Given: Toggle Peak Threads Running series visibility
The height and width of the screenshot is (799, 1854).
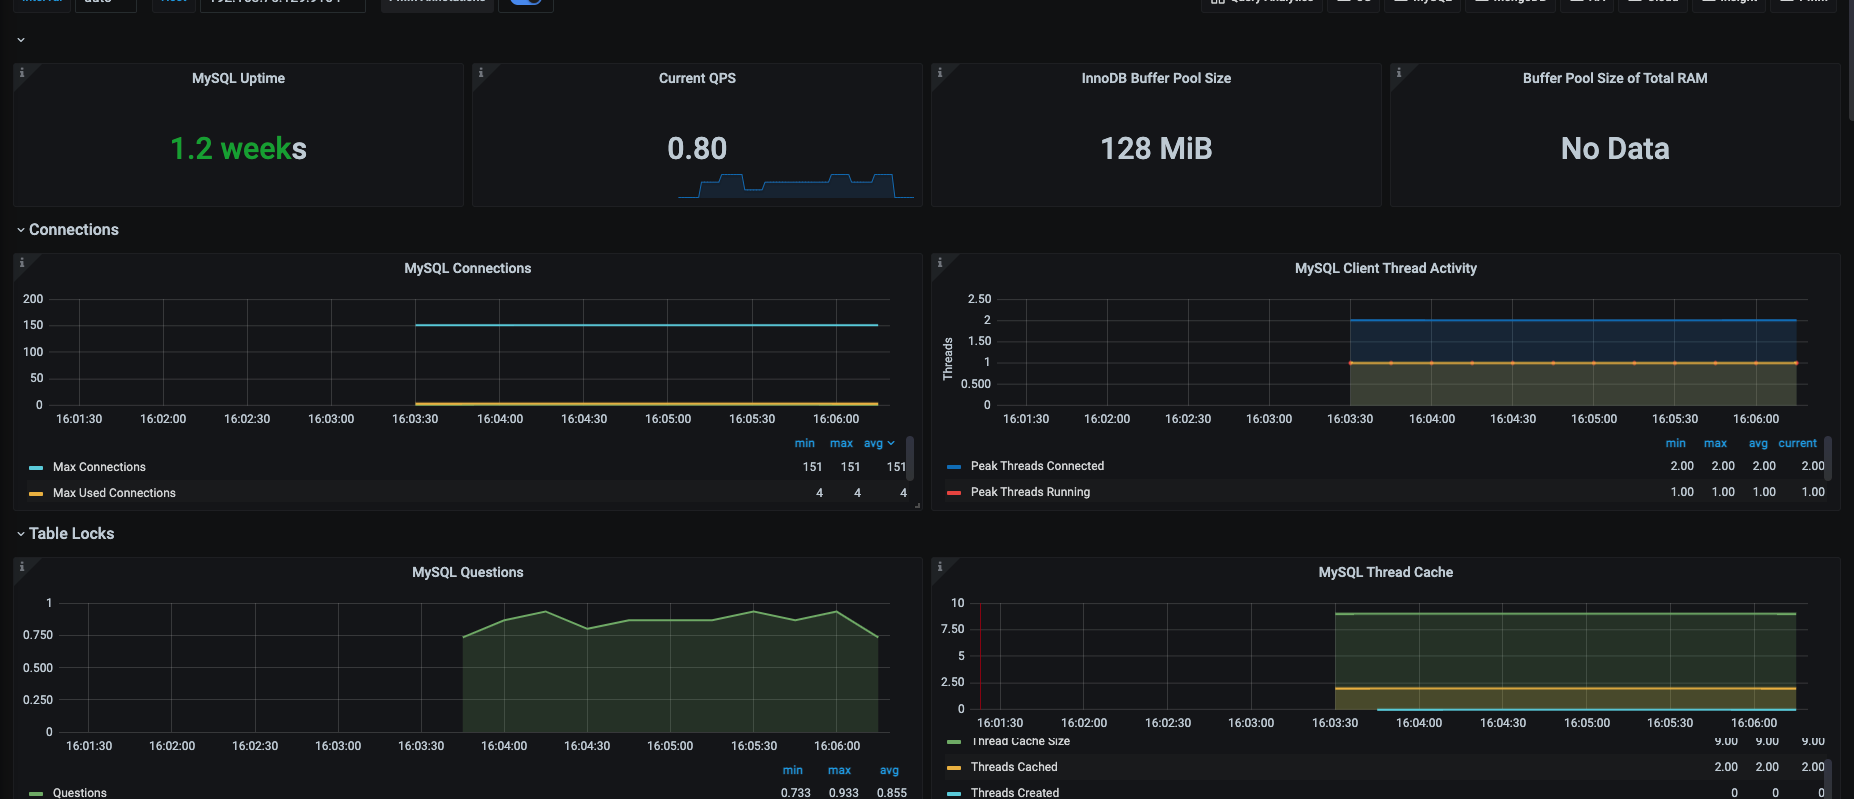Looking at the screenshot, I should (1030, 492).
